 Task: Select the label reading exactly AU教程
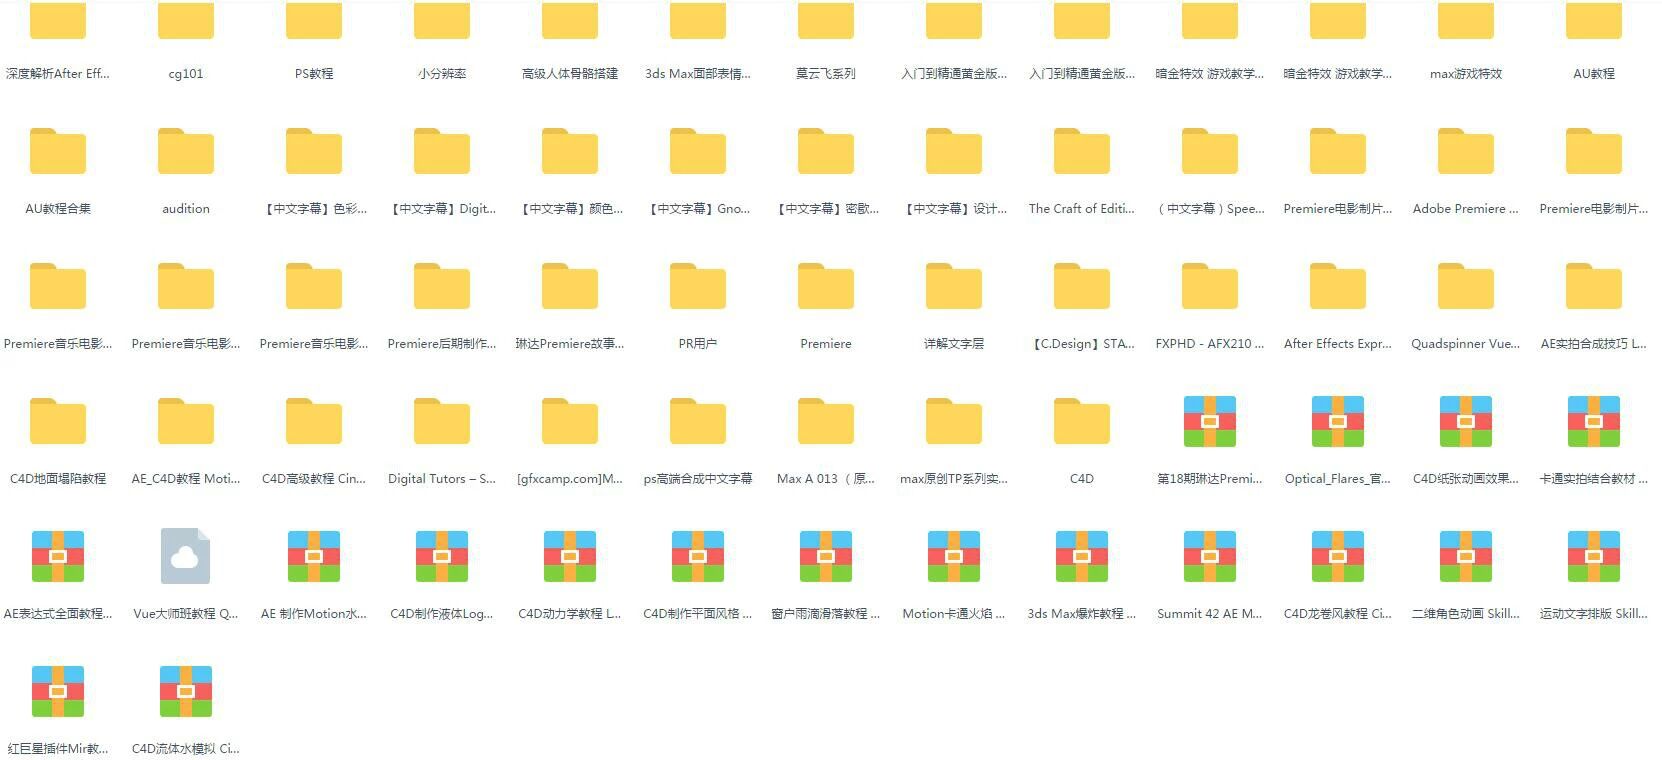(1594, 73)
